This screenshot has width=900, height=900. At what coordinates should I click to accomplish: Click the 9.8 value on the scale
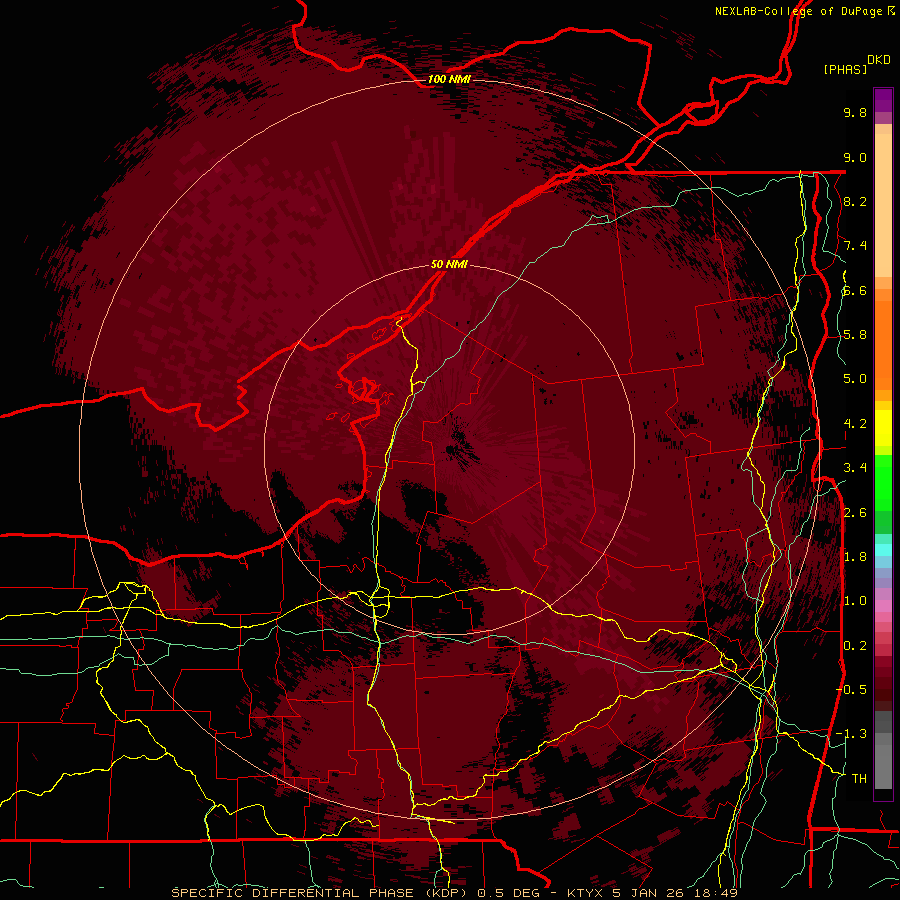[855, 112]
